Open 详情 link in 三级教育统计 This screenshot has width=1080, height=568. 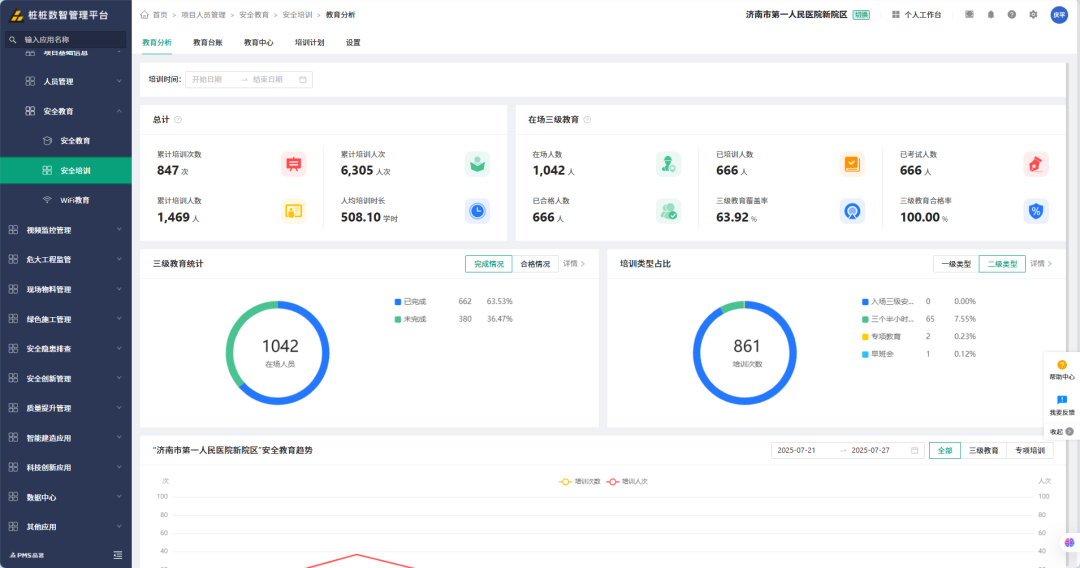pos(574,264)
